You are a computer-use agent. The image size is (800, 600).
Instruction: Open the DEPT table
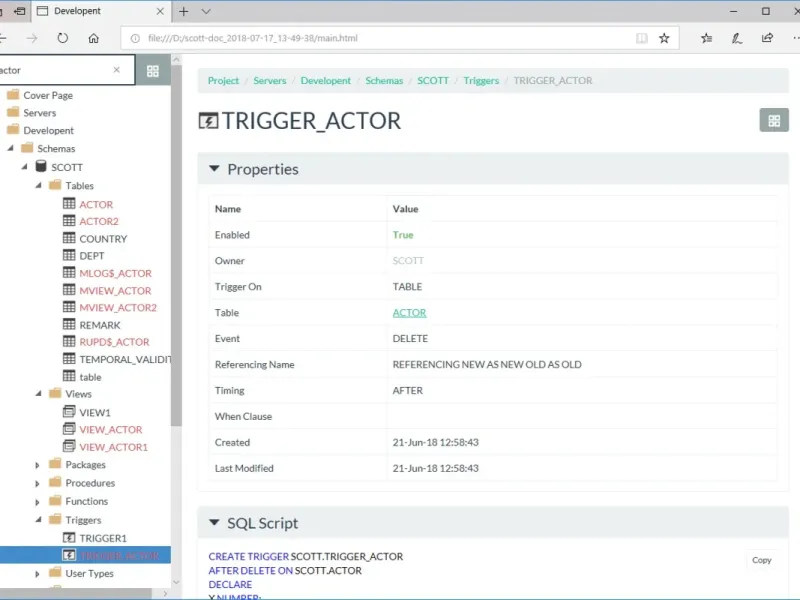coord(92,256)
